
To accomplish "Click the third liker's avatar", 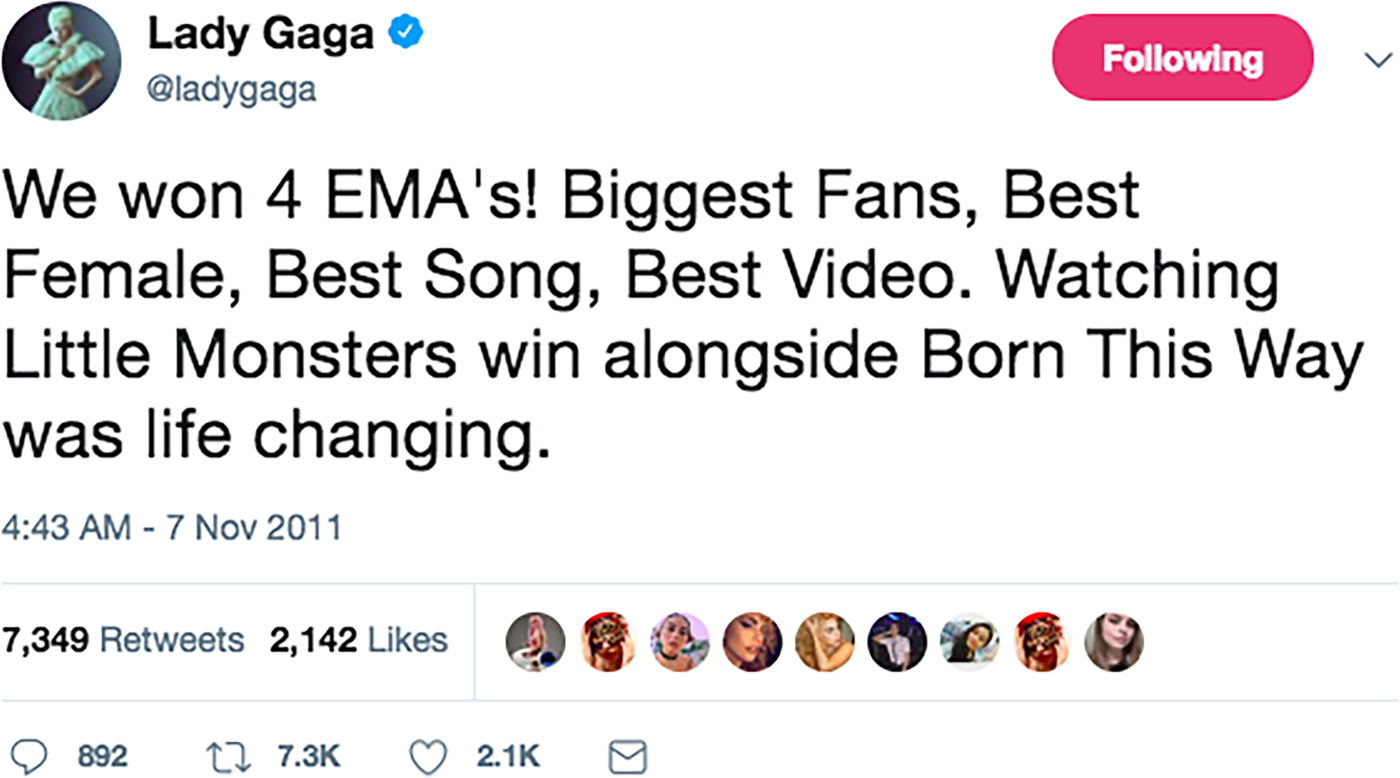I will 680,641.
